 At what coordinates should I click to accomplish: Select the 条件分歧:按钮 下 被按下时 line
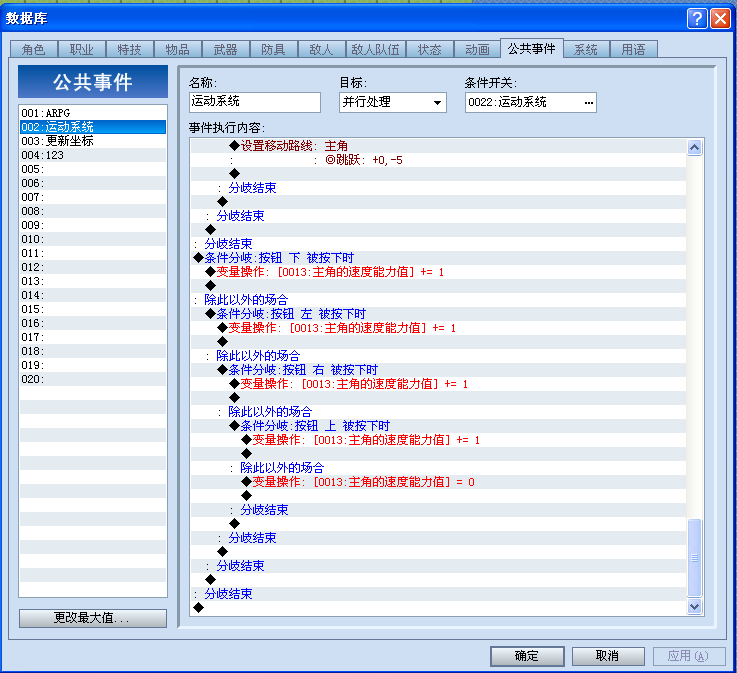[439, 258]
